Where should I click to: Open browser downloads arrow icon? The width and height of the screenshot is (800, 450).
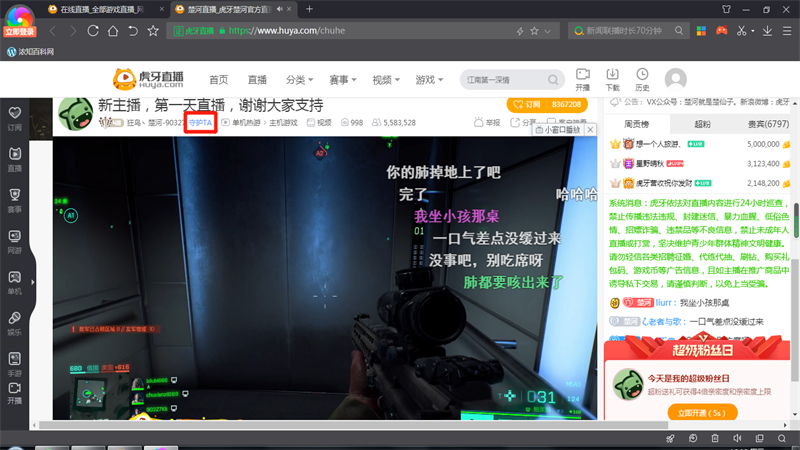(767, 31)
